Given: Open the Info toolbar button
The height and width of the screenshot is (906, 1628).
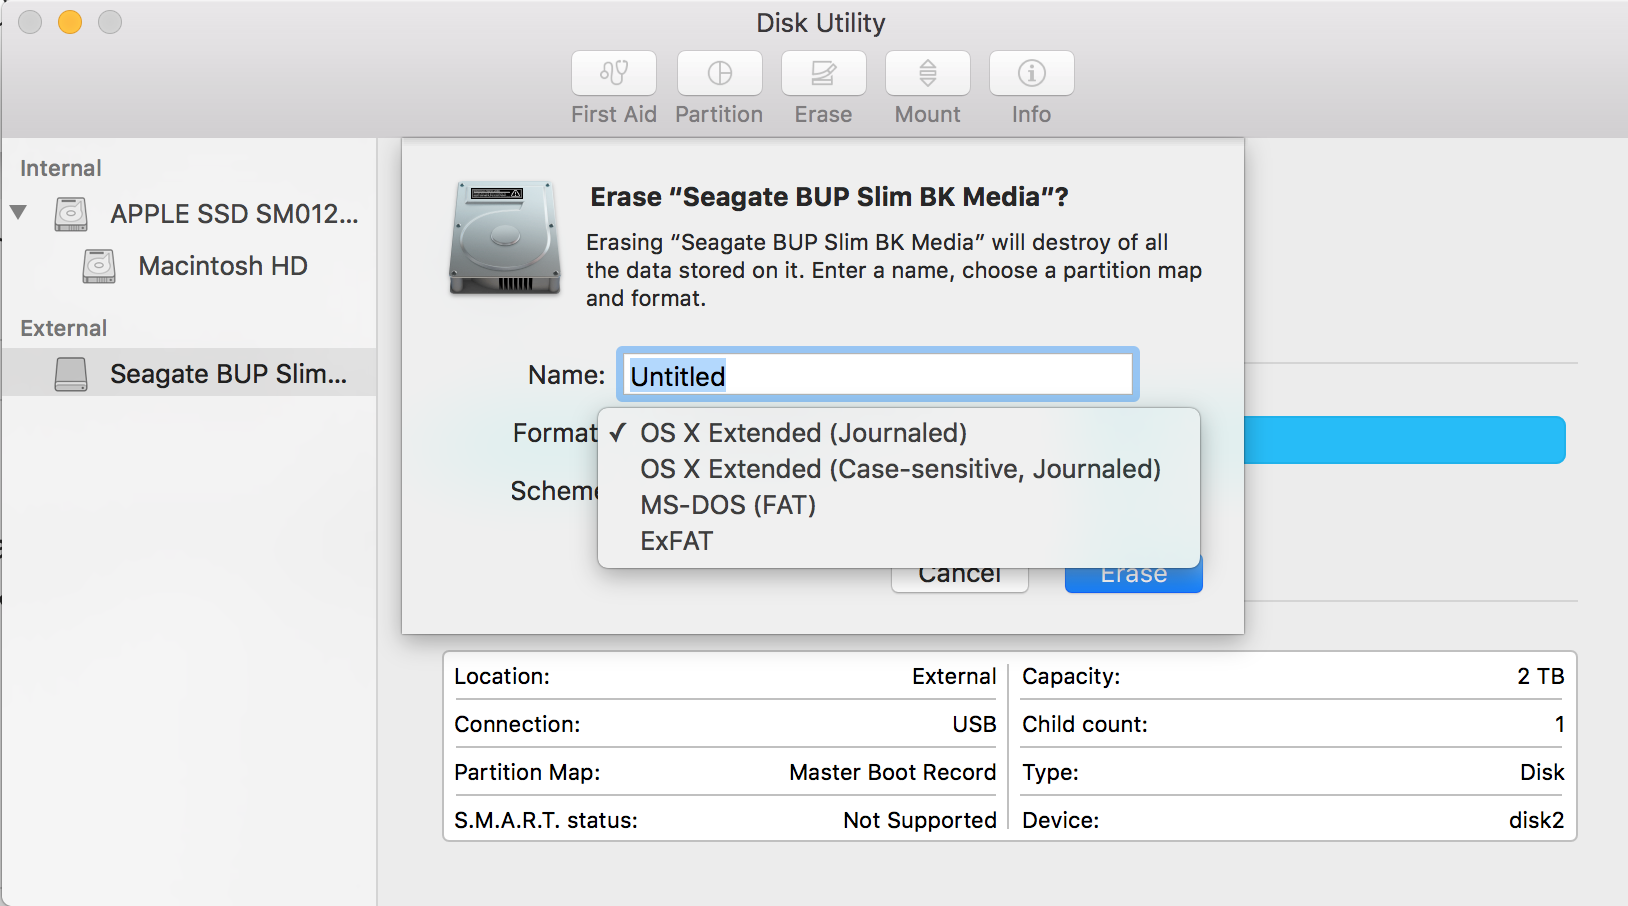Looking at the screenshot, I should click(x=1032, y=73).
